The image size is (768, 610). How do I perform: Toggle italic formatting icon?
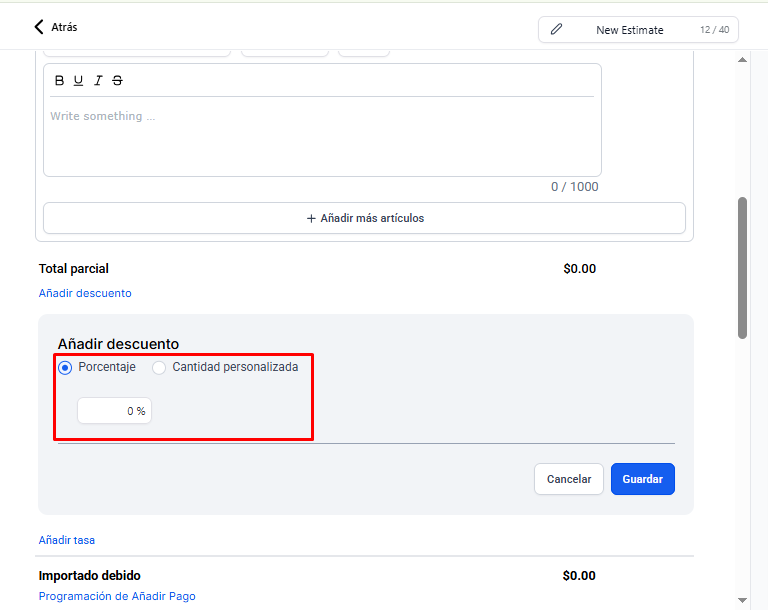point(98,80)
